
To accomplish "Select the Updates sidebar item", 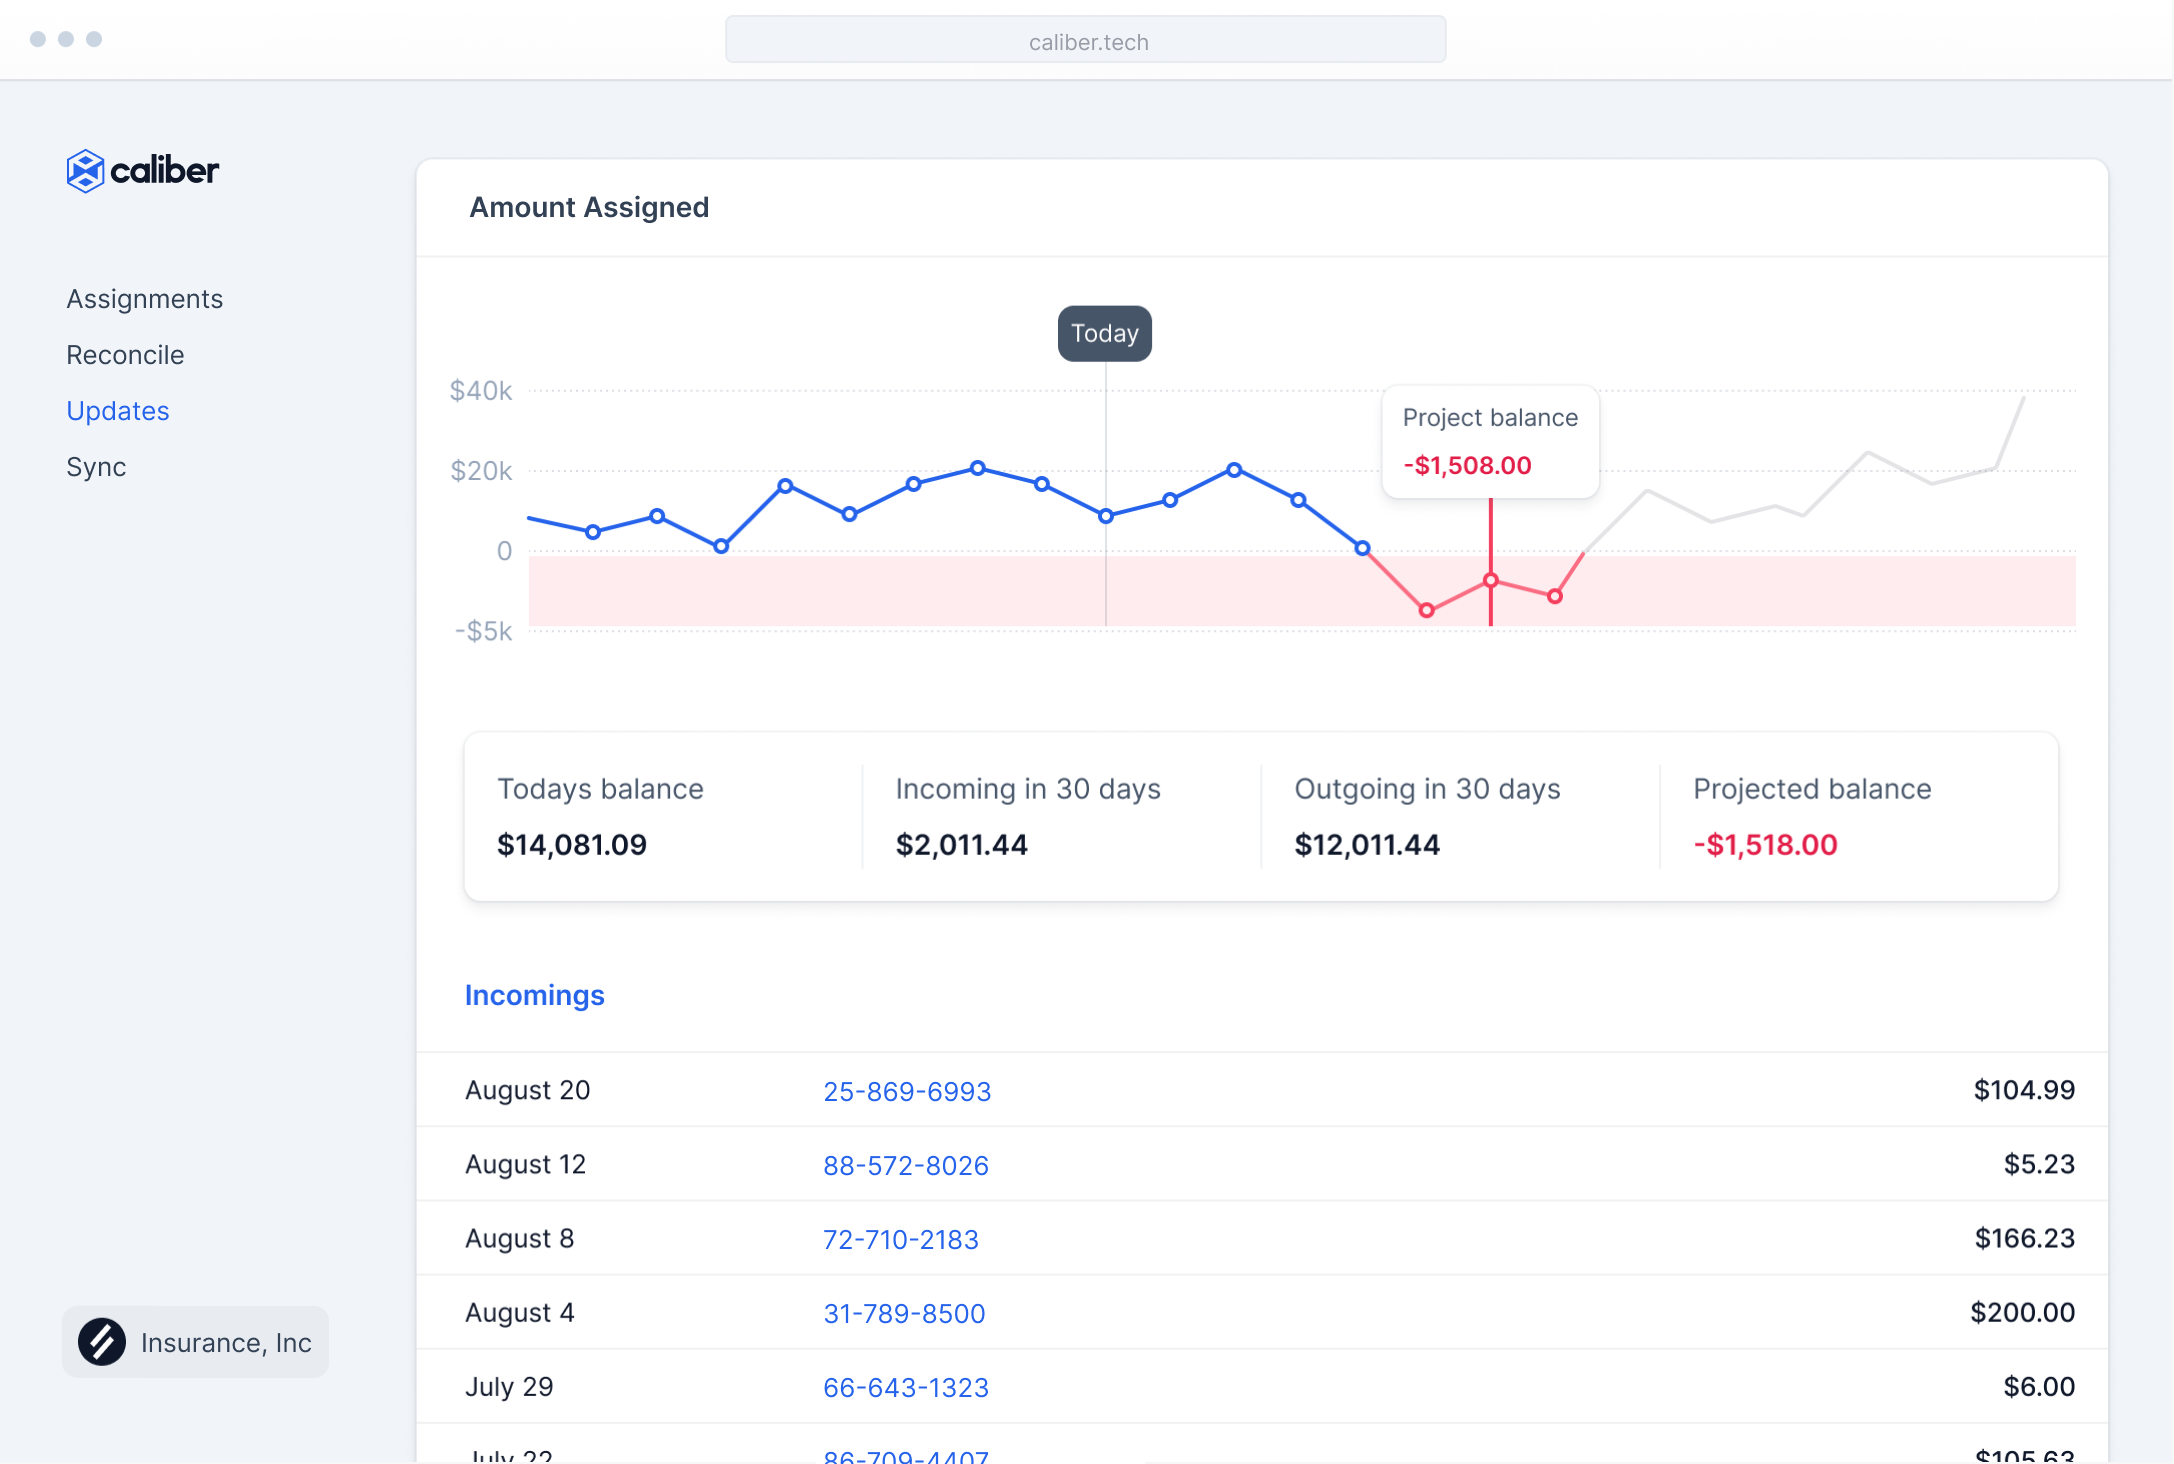I will click(117, 411).
